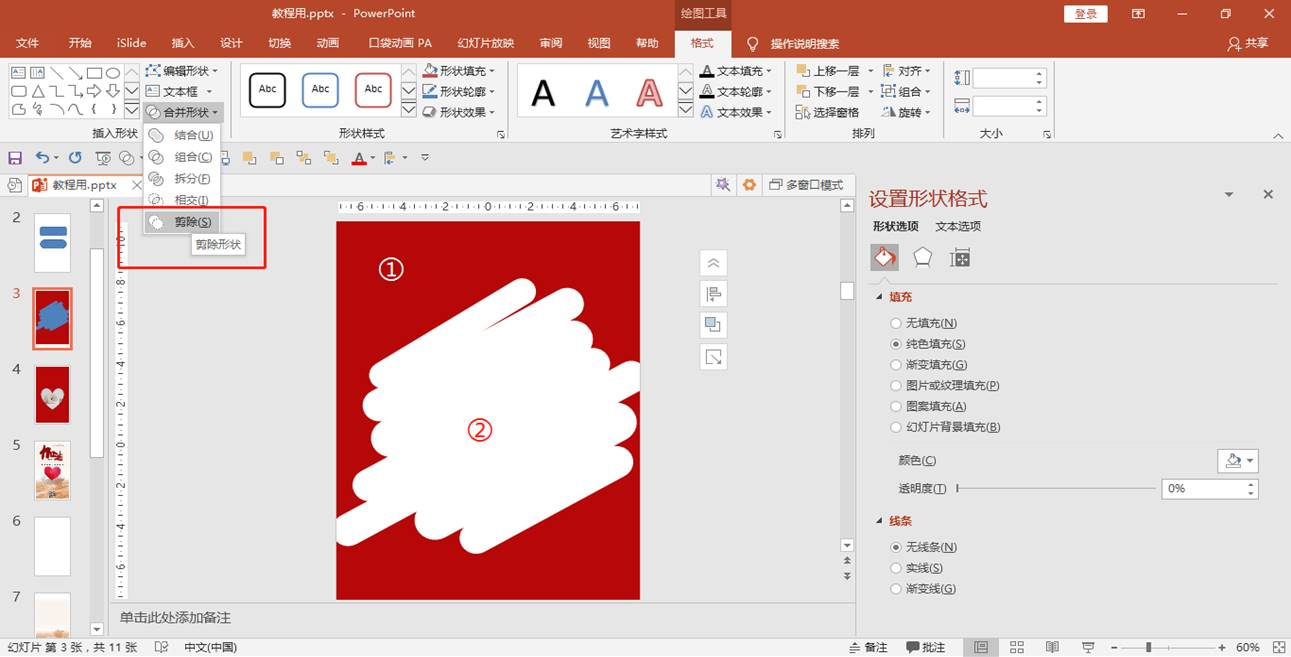This screenshot has width=1291, height=657.
Task: Open the Fill & Line icon tab
Action: point(885,258)
